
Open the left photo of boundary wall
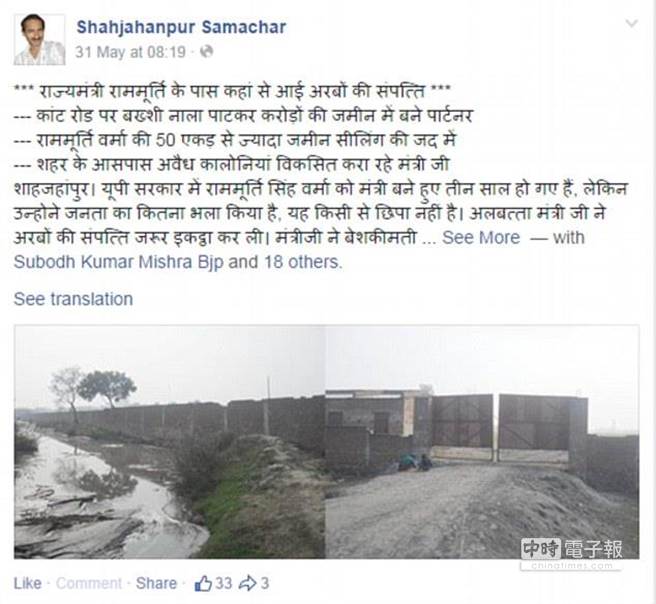169,442
